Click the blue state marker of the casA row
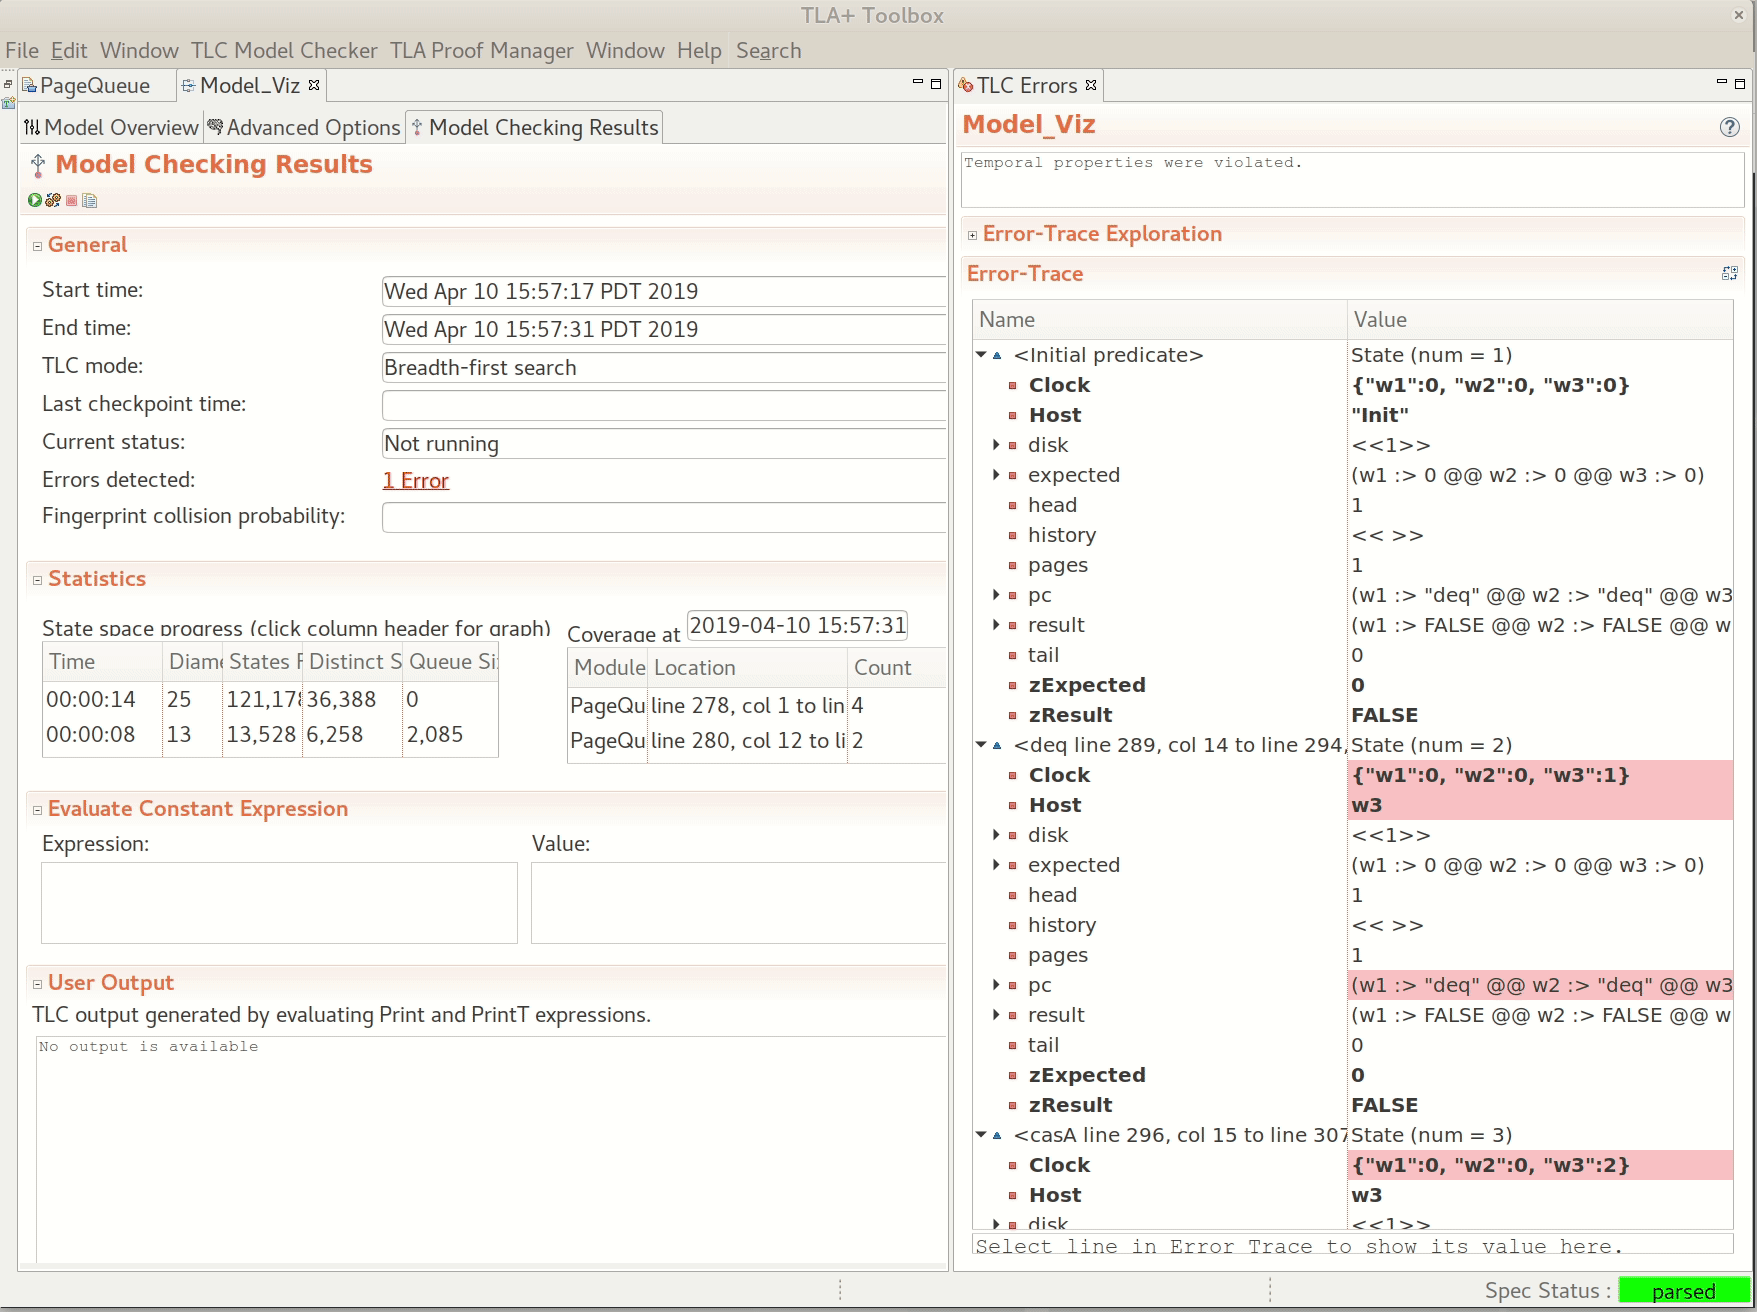Image resolution: width=1757 pixels, height=1312 pixels. (997, 1135)
